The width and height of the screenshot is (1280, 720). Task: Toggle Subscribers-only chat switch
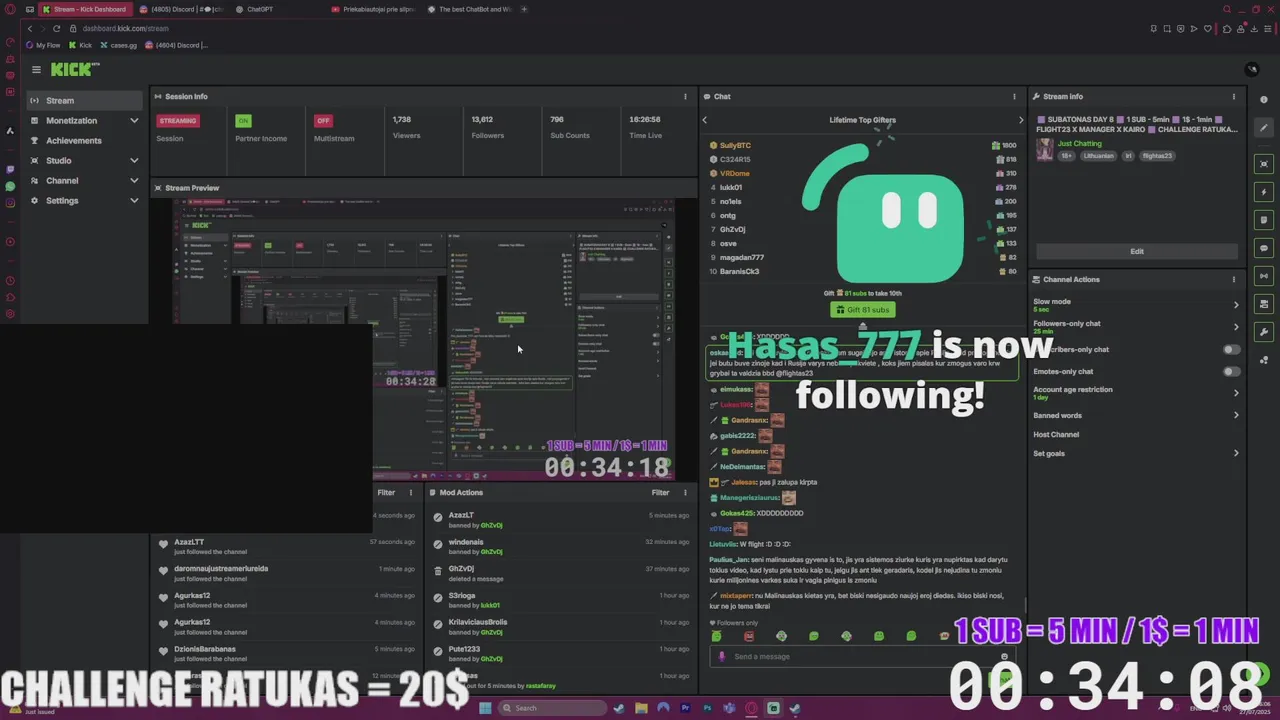coord(1232,350)
